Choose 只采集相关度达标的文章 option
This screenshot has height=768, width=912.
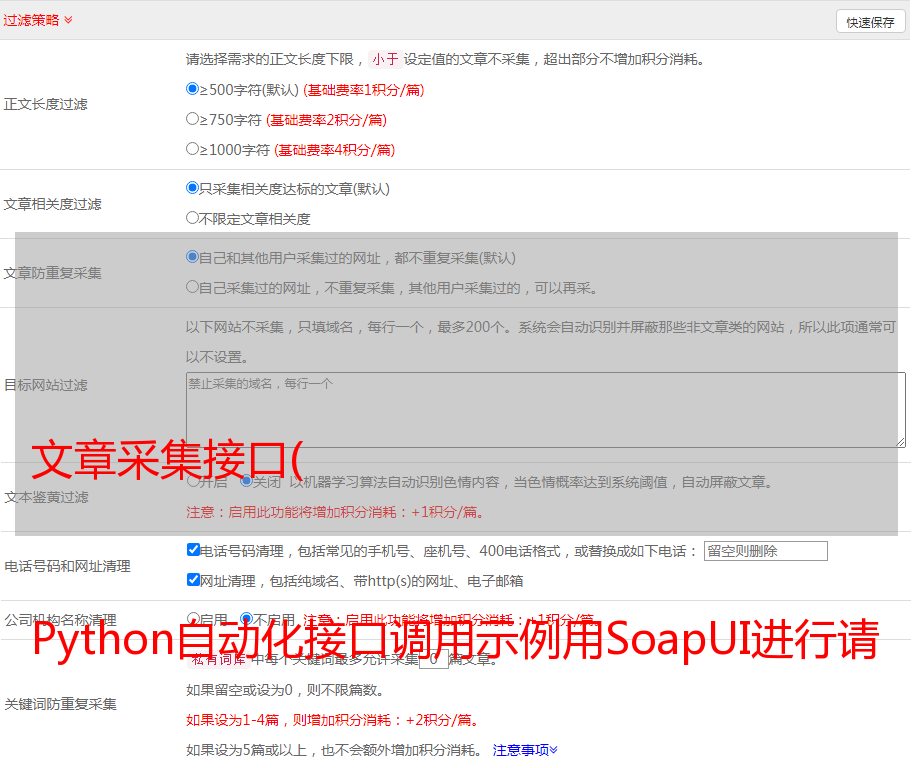pyautogui.click(x=193, y=188)
